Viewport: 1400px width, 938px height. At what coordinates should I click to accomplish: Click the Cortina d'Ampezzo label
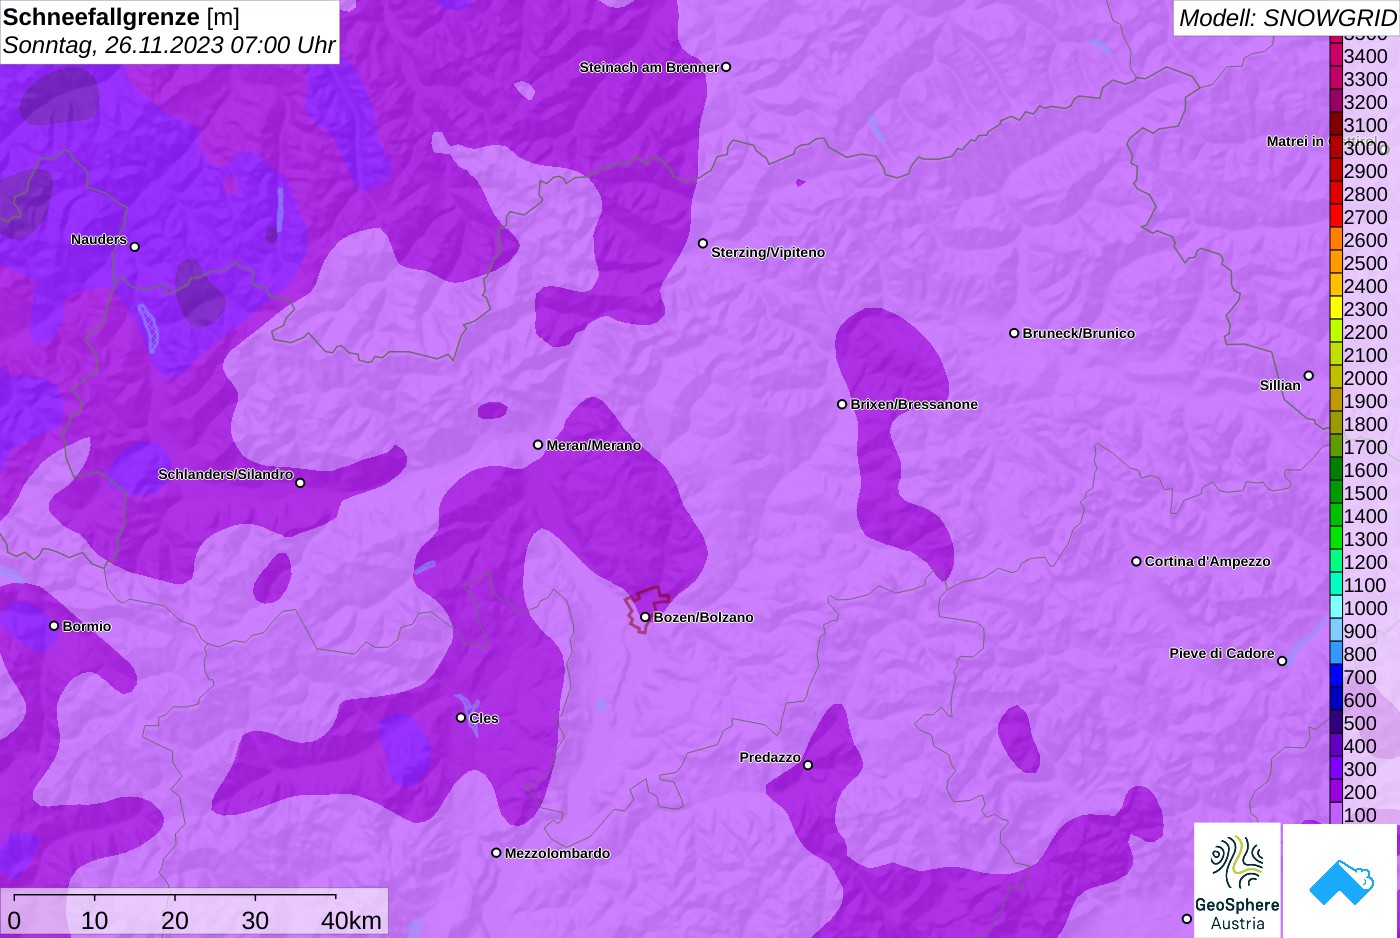coord(1208,561)
